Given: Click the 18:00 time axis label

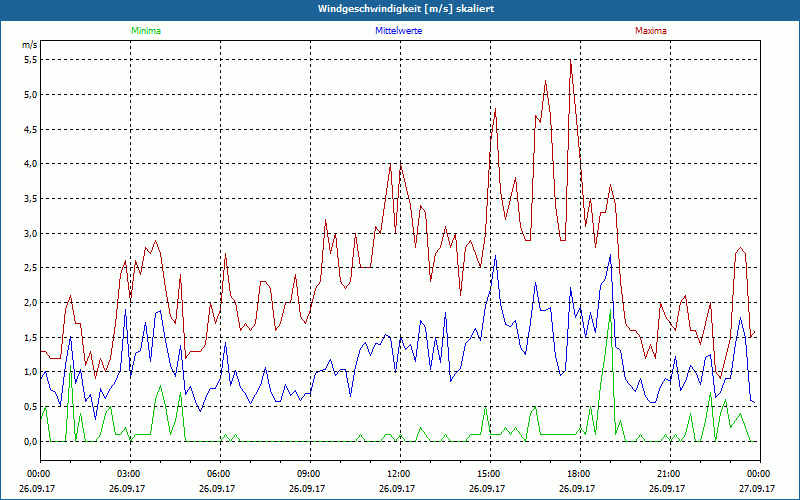Looking at the screenshot, I should pyautogui.click(x=579, y=474).
